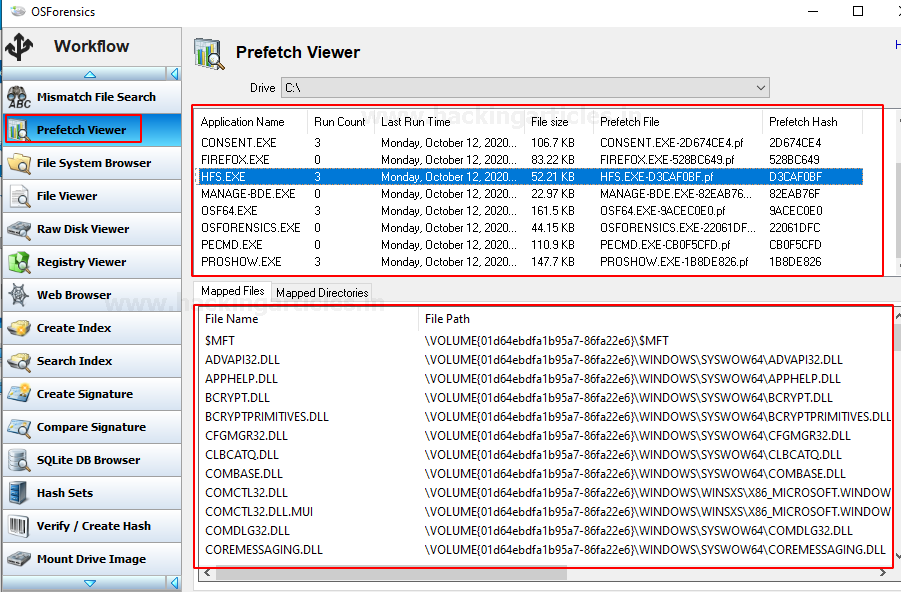Open Mismatch File Search module
Image resolution: width=901 pixels, height=592 pixels.
[92, 97]
